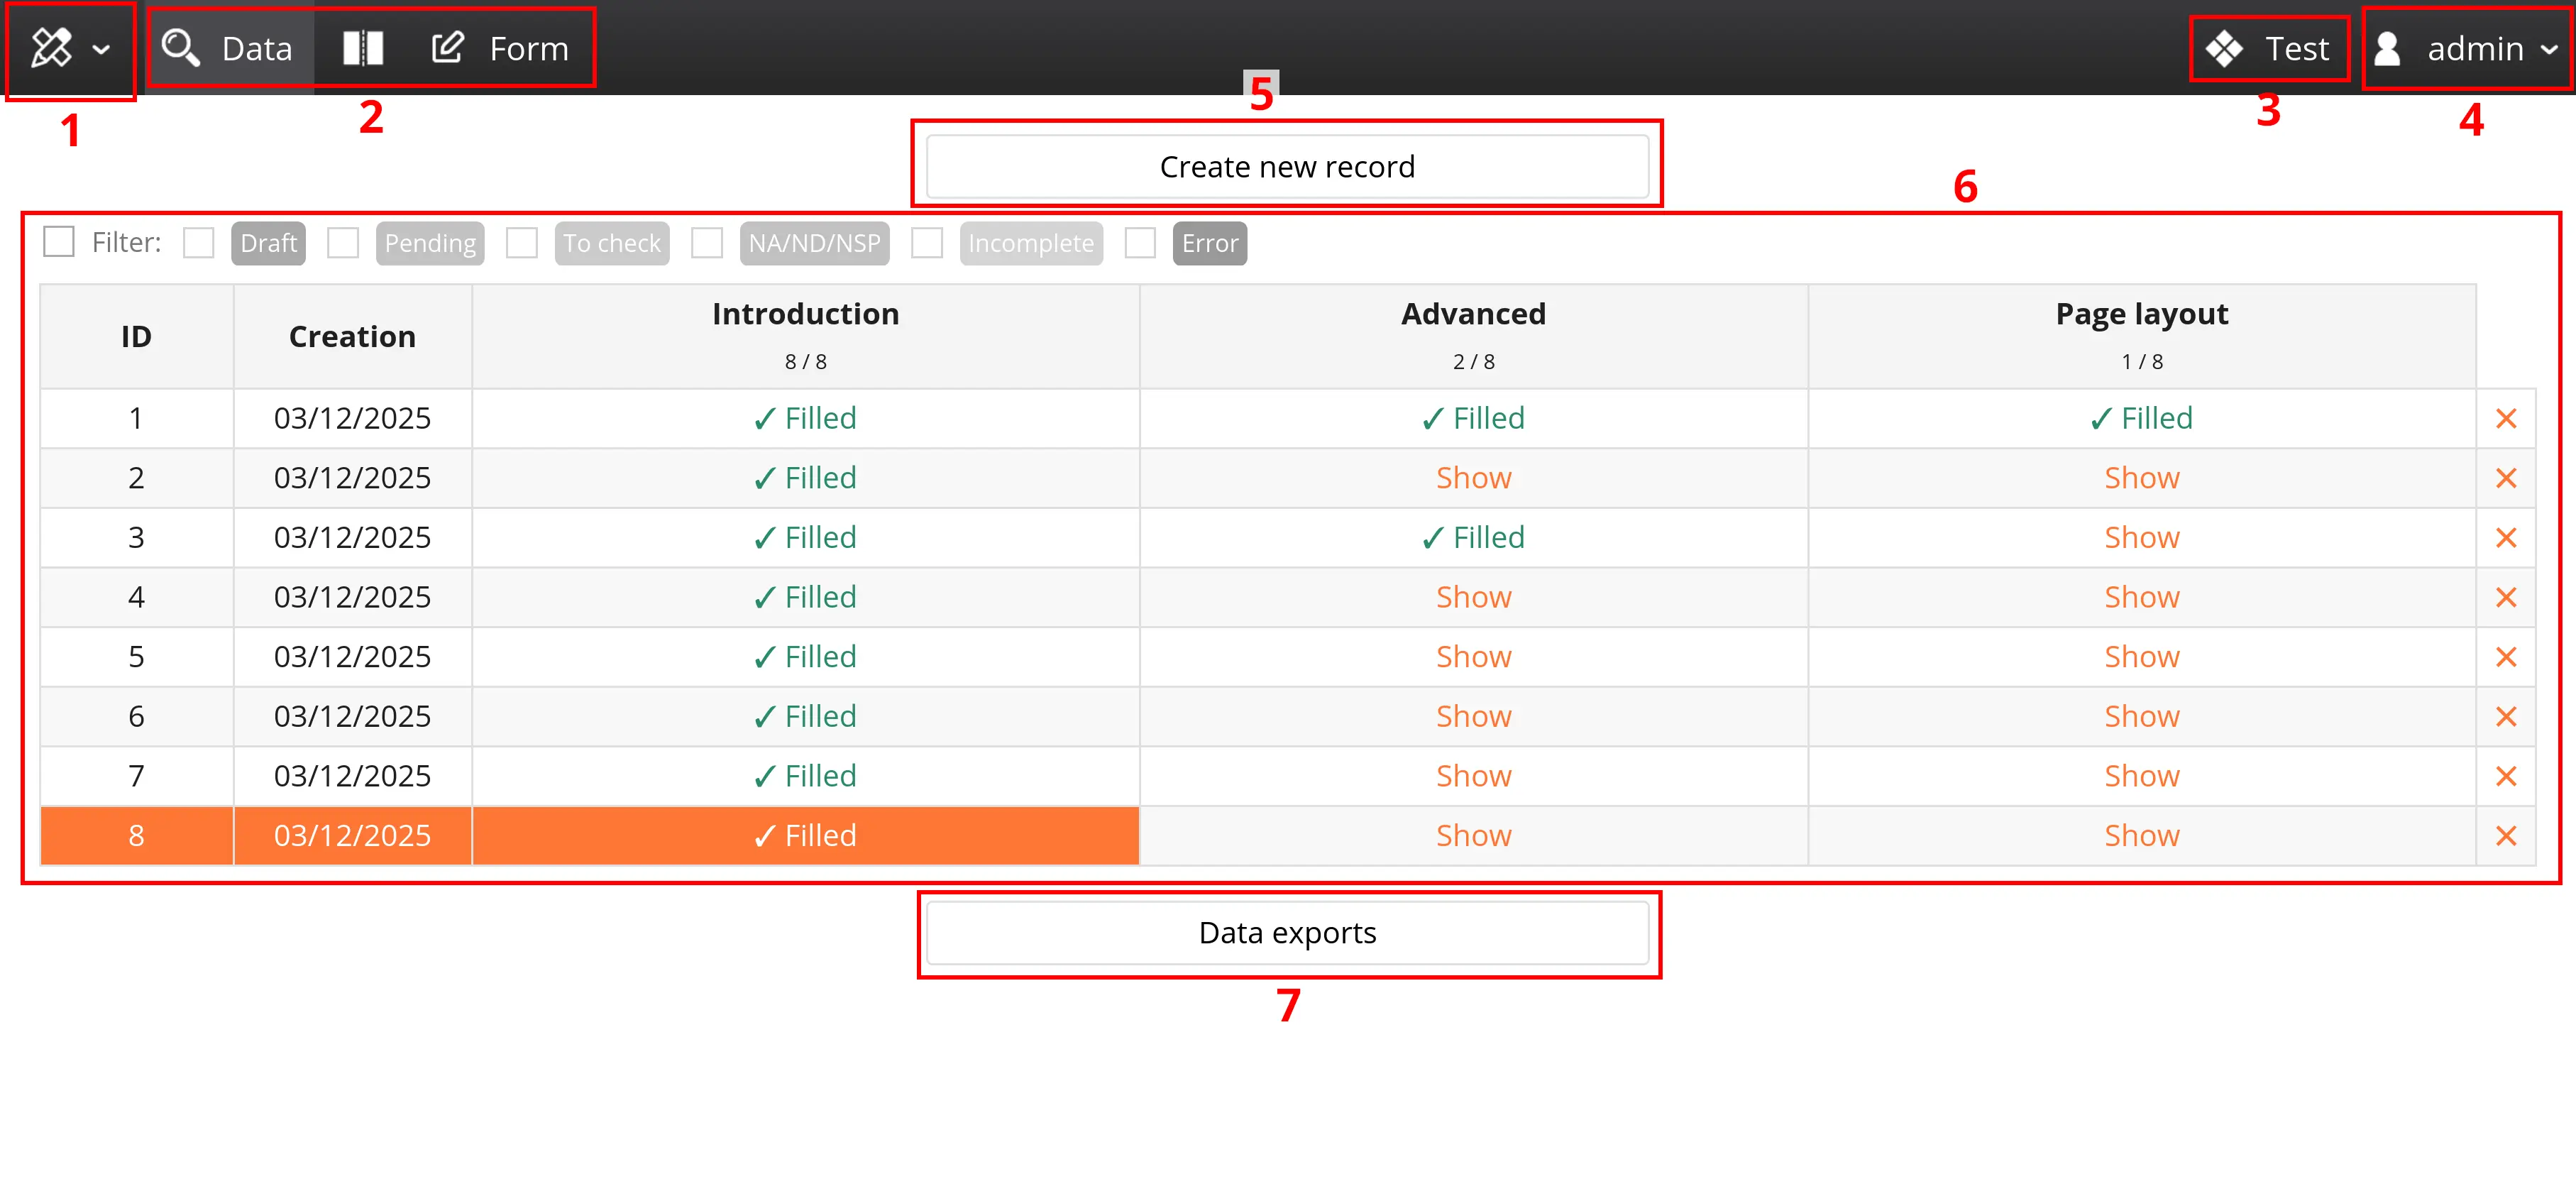Delete record 8 with the red X
Image resolution: width=2576 pixels, height=1201 pixels.
tap(2506, 835)
